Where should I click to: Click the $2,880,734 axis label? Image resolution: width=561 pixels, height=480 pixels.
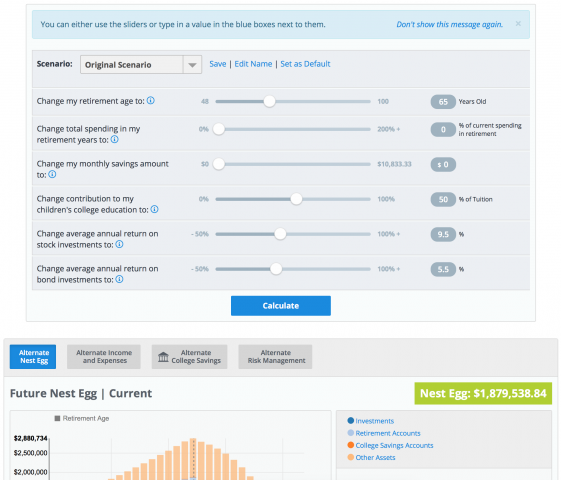30,438
